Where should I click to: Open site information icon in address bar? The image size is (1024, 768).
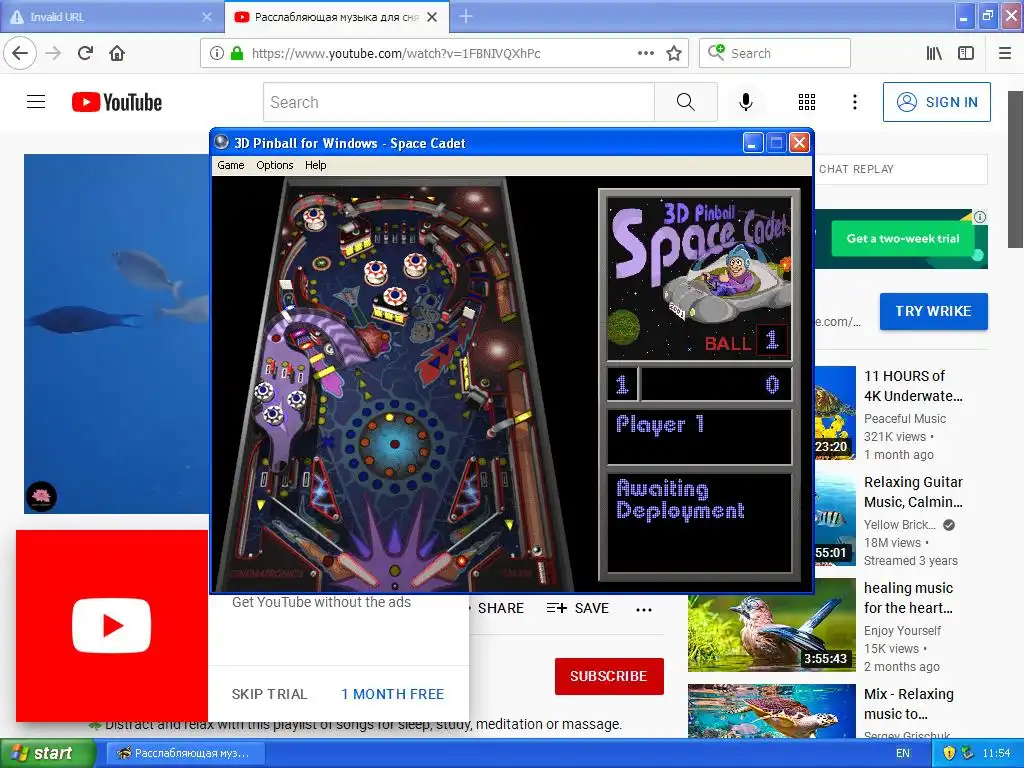point(217,53)
